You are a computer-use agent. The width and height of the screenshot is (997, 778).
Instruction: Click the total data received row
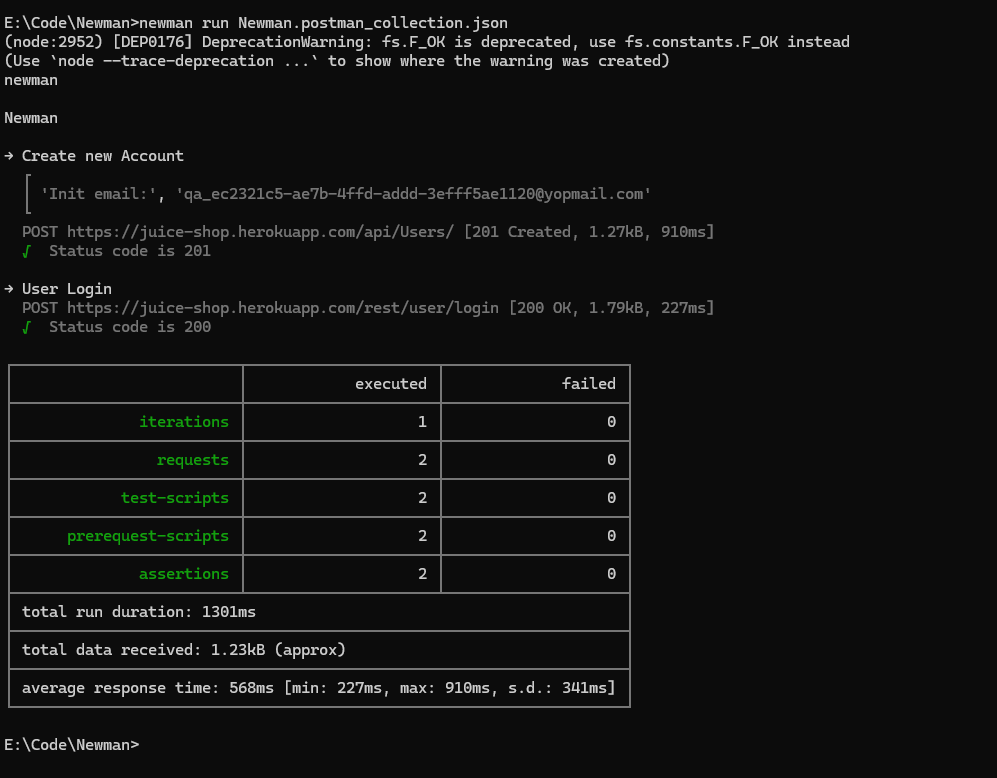(x=184, y=650)
